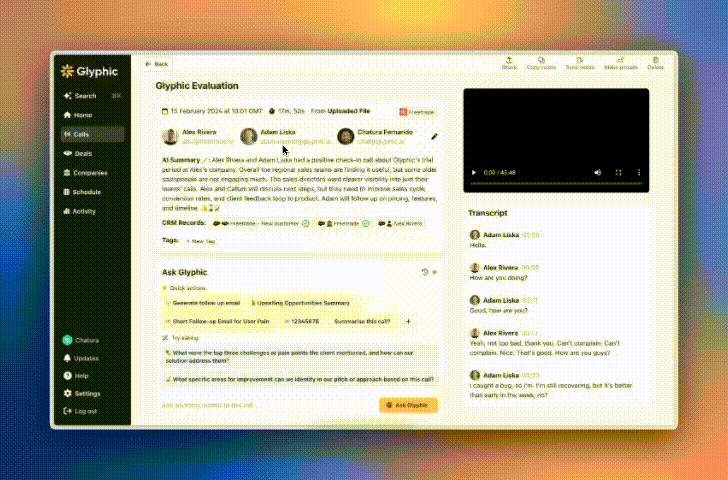
Task: Click the call date calendar icon
Action: (x=164, y=111)
